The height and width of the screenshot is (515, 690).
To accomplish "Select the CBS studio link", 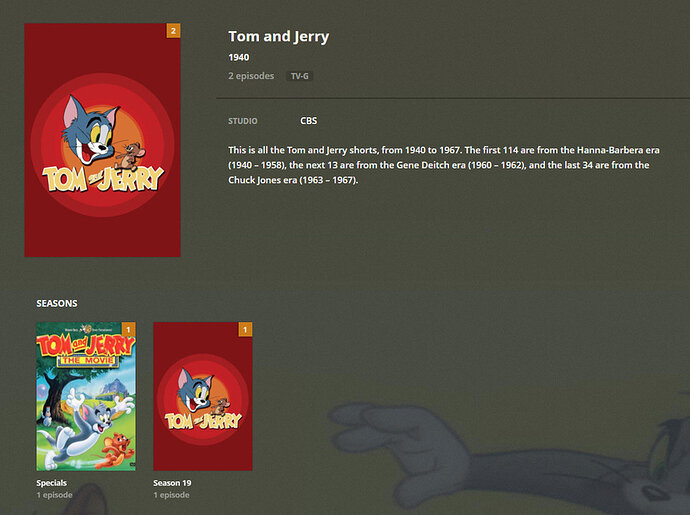I will pyautogui.click(x=308, y=121).
